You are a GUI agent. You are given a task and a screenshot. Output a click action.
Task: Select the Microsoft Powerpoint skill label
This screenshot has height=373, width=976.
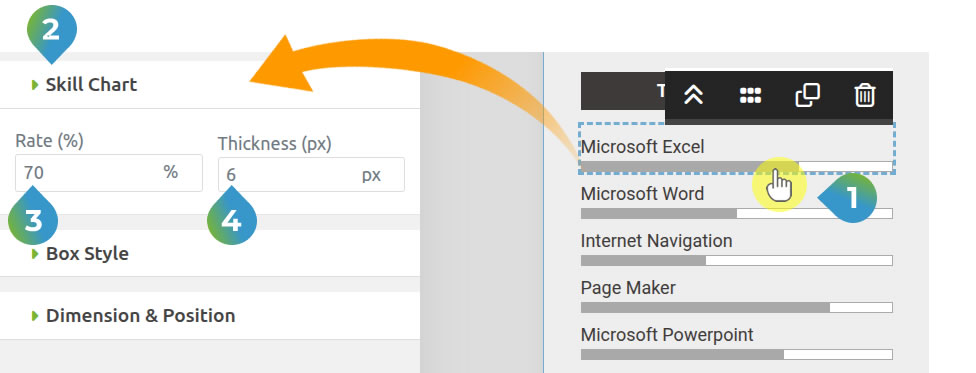point(667,334)
